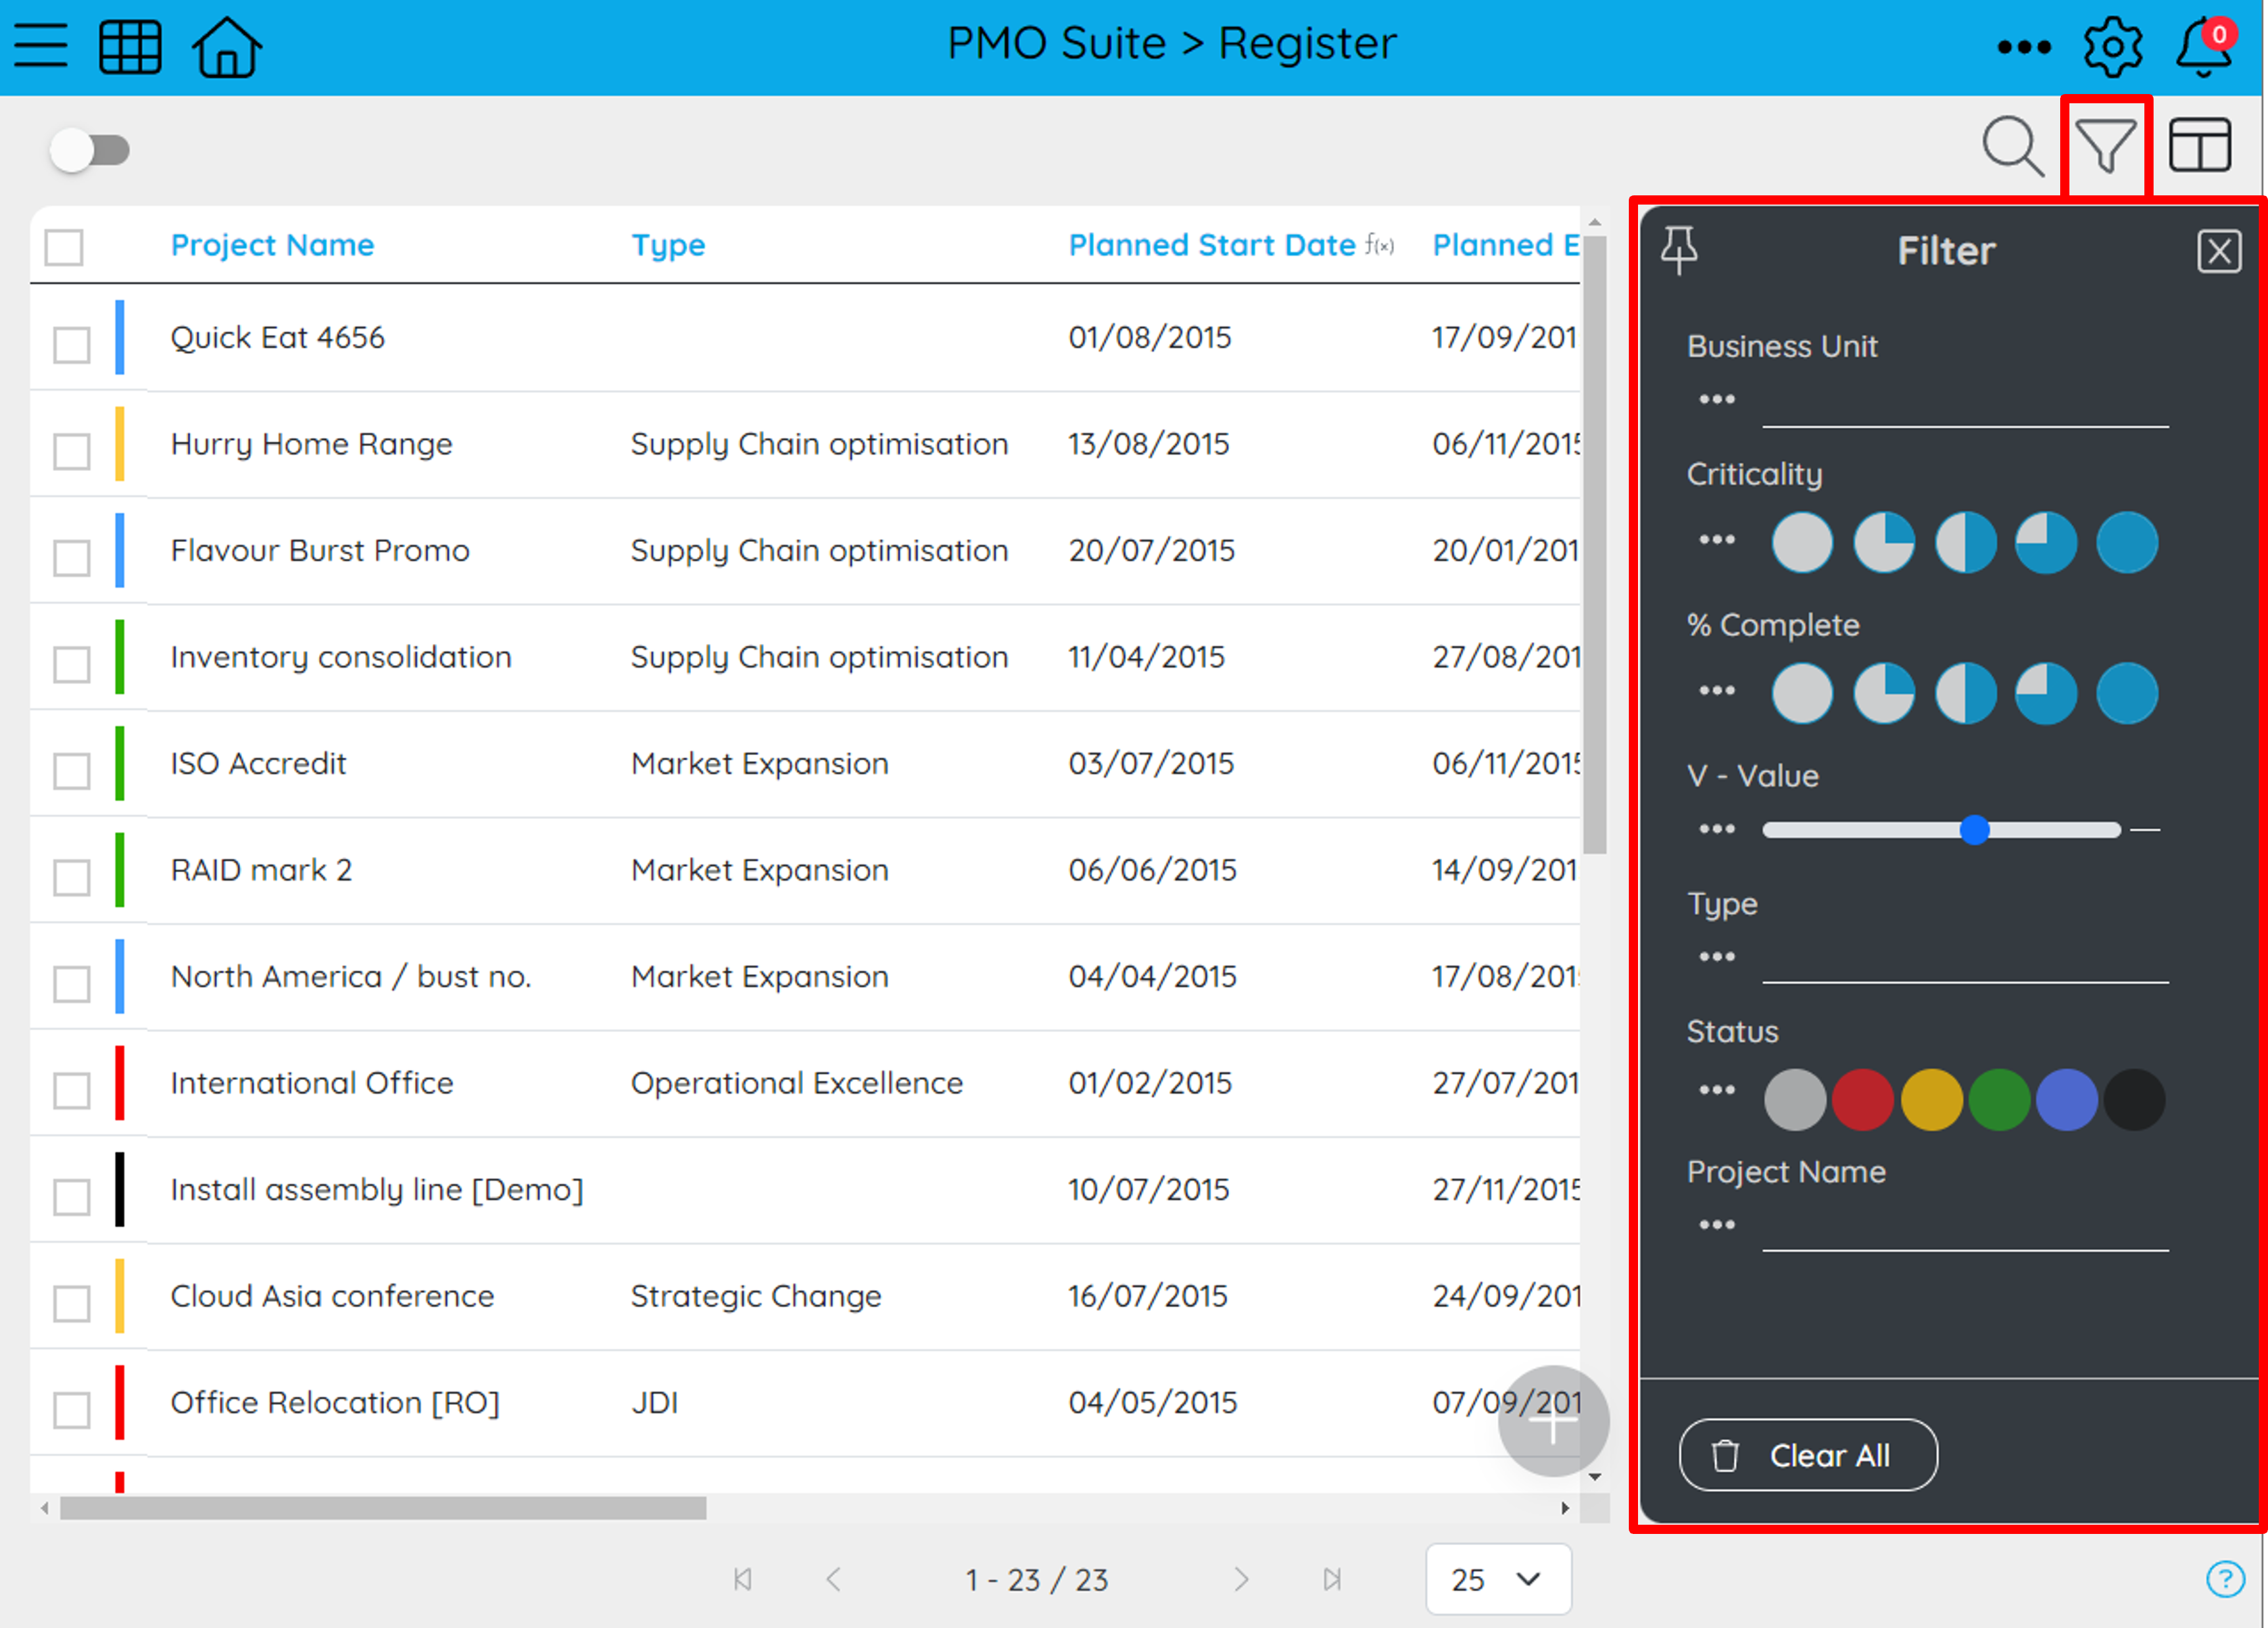The width and height of the screenshot is (2268, 1628).
Task: Pick the green Status swatch
Action: (x=1999, y=1099)
